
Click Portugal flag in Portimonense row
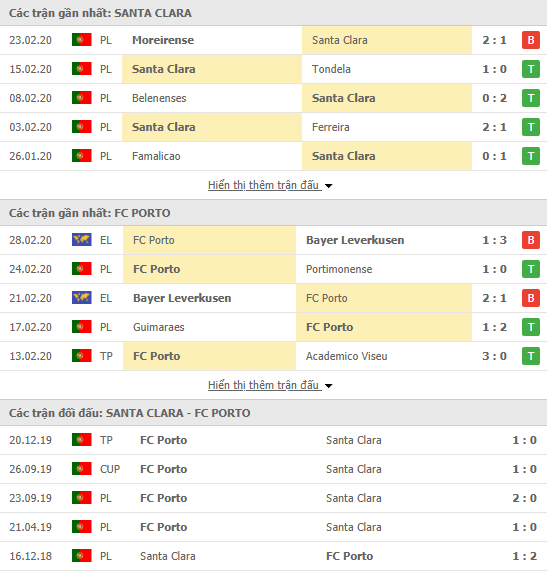pos(81,269)
